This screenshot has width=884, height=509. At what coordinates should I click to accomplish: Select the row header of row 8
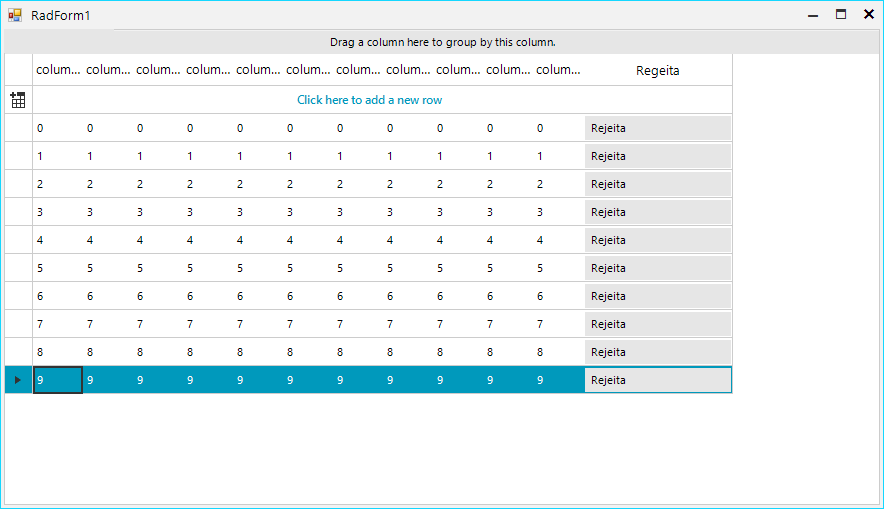tap(18, 352)
